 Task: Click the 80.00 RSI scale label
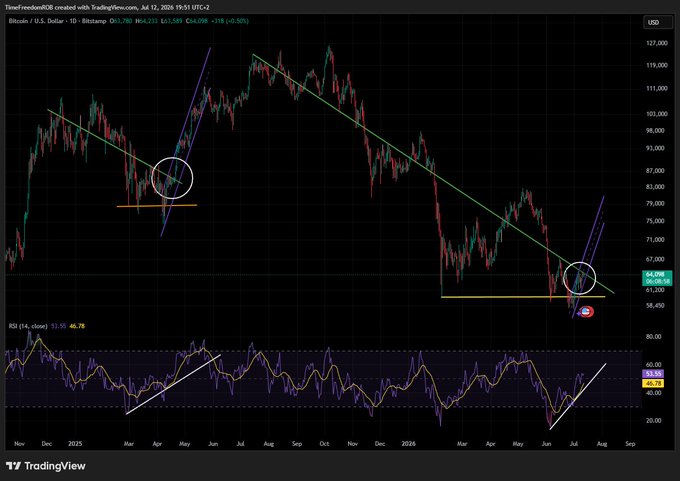[653, 336]
